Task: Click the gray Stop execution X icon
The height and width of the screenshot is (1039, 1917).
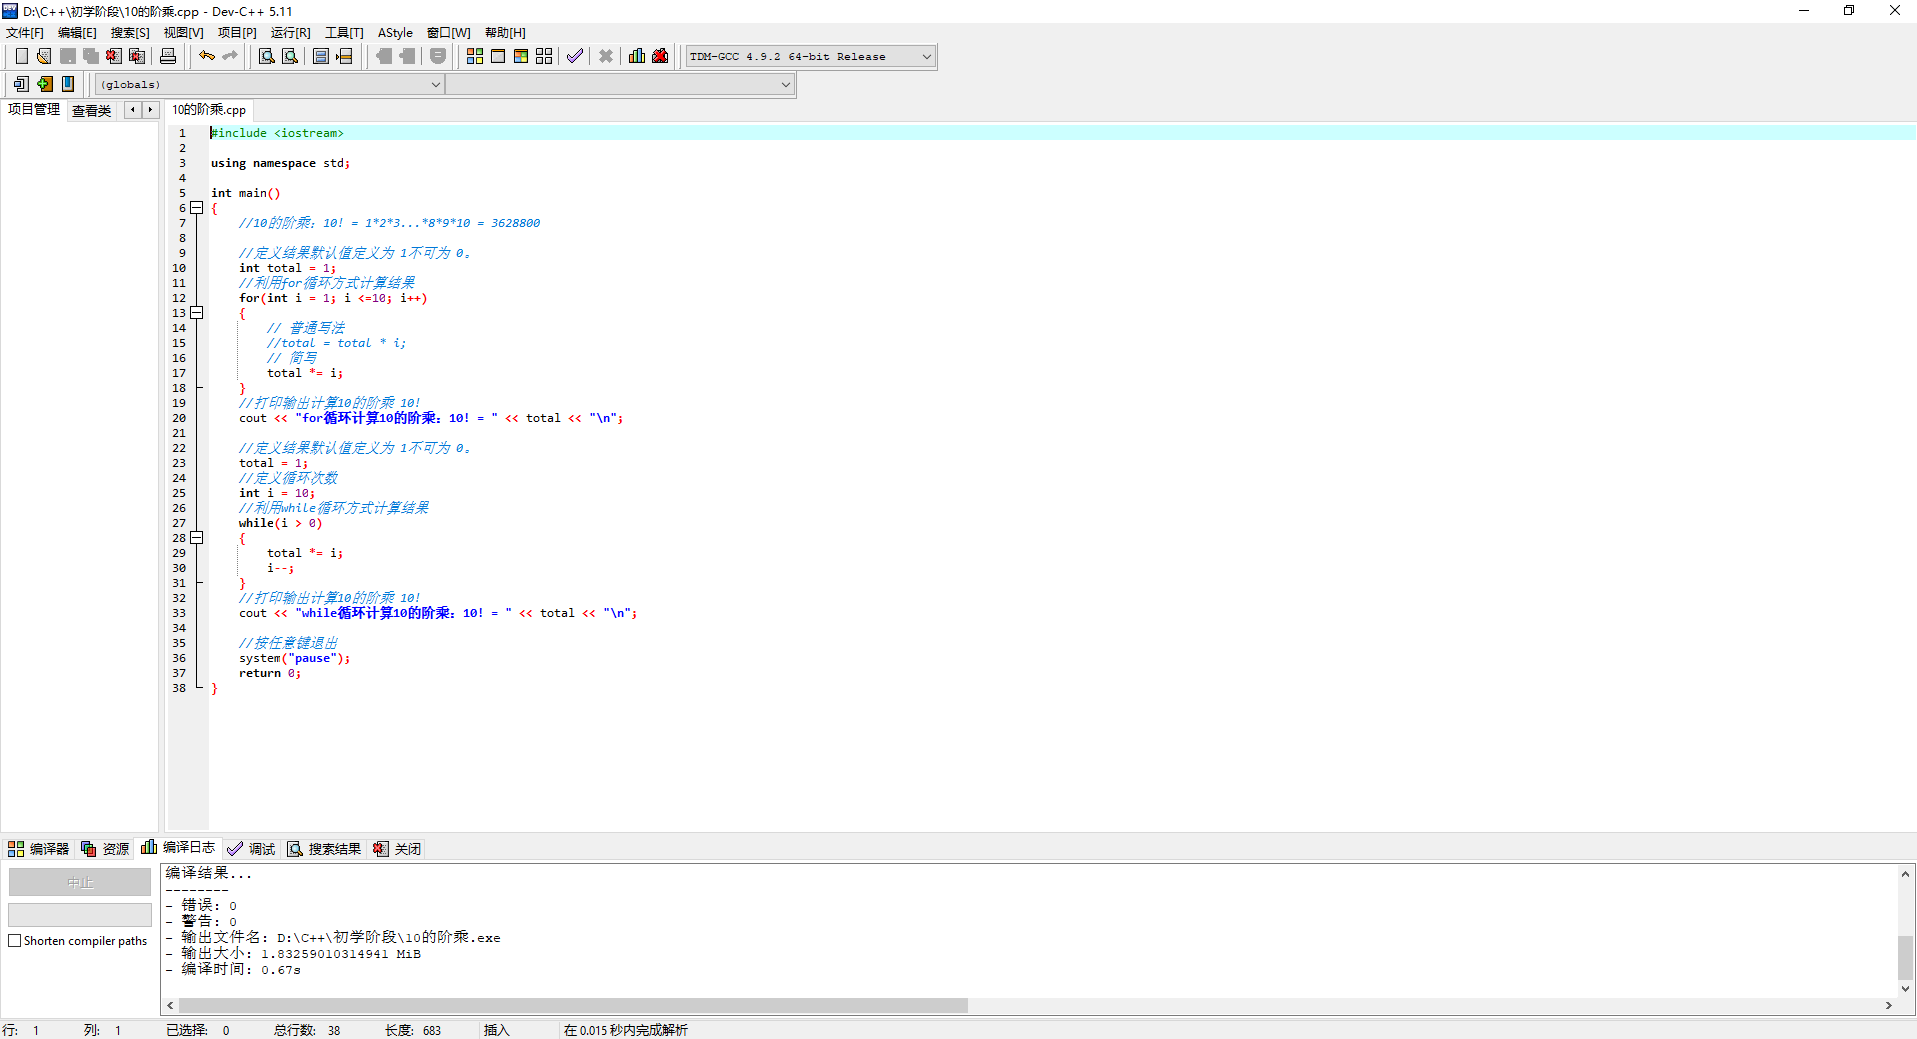Action: pos(606,56)
